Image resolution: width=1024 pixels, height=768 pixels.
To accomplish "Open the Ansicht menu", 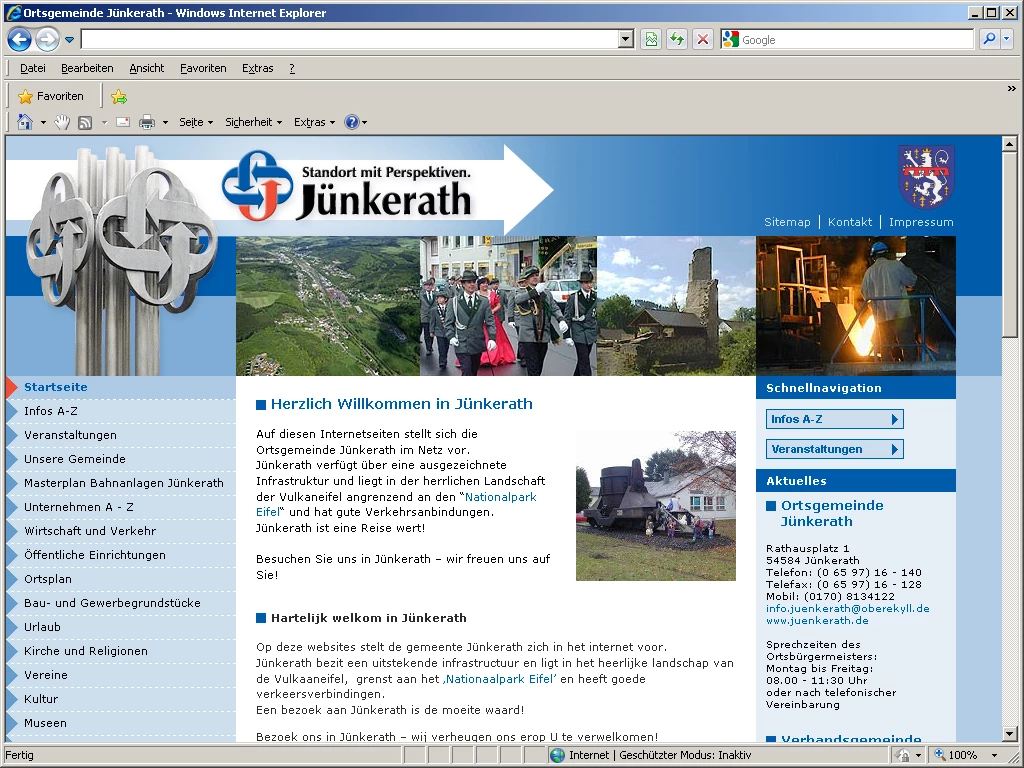I will [x=146, y=68].
